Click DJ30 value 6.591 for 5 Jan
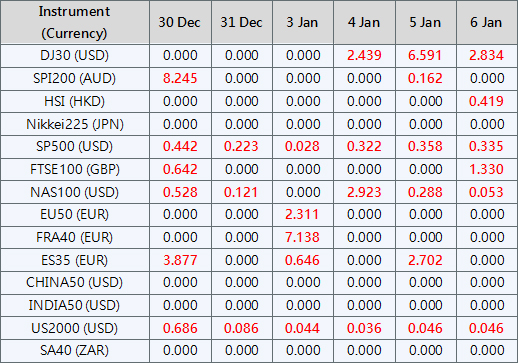 425,55
